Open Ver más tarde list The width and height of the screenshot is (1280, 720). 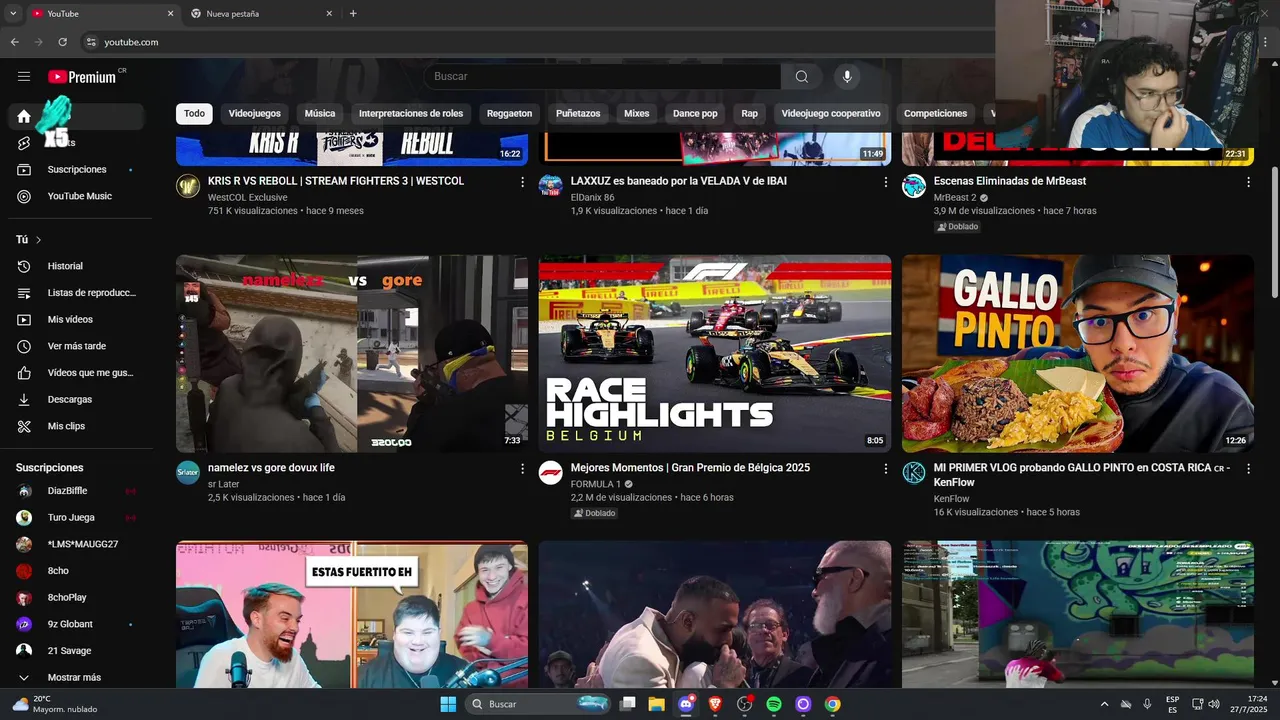coord(77,346)
